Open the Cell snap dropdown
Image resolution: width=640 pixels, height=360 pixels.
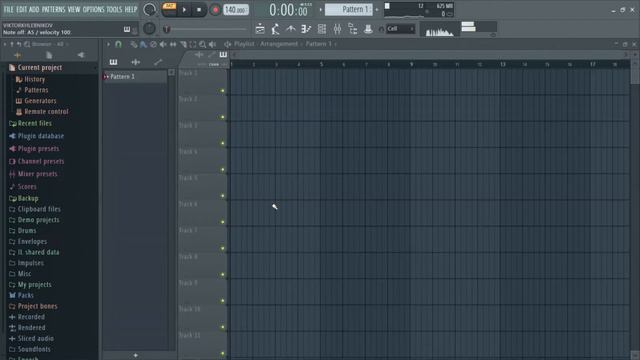[x=400, y=29]
